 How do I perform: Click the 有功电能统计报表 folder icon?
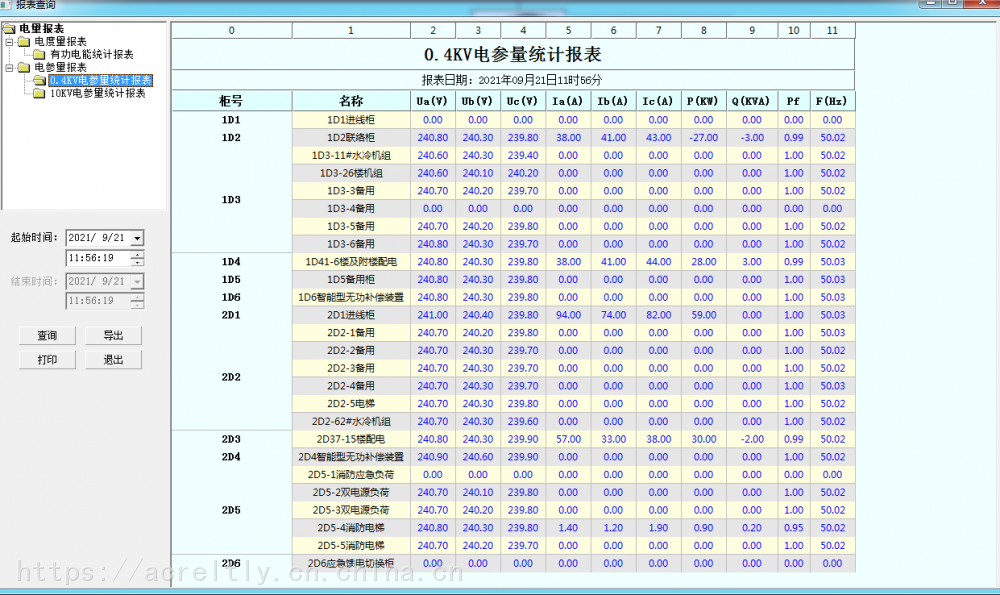(x=40, y=54)
